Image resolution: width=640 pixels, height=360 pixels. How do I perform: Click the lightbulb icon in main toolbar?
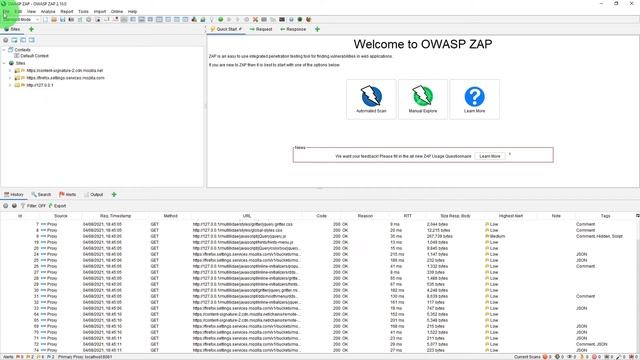click(x=211, y=20)
